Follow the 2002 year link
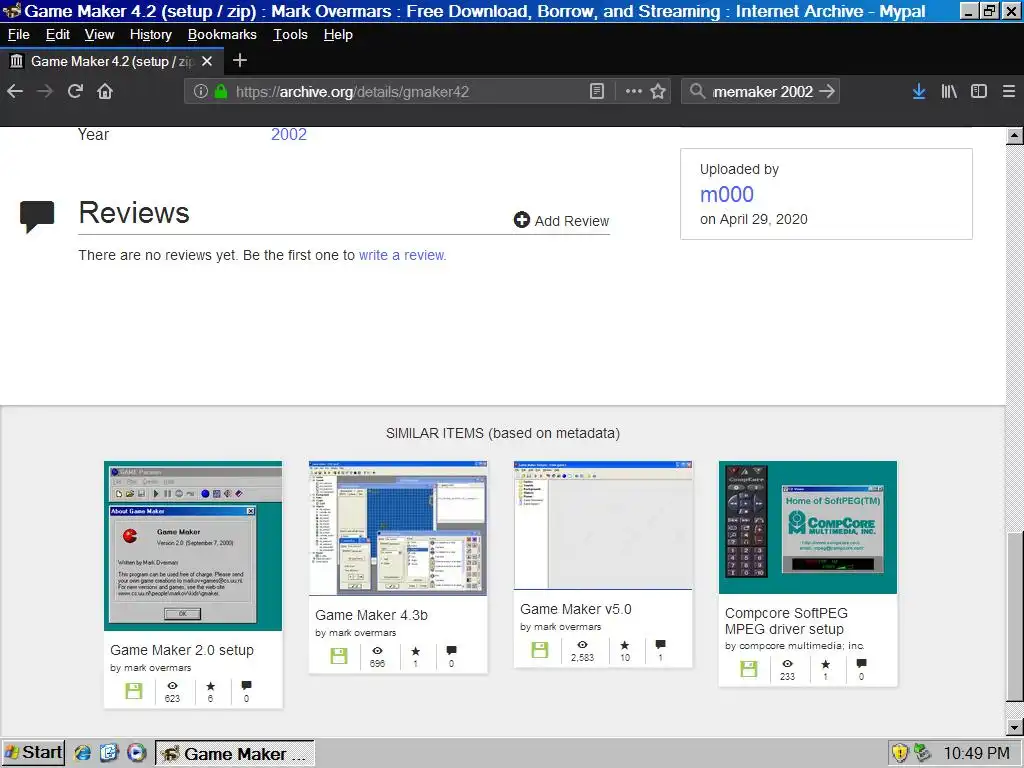 tap(289, 135)
